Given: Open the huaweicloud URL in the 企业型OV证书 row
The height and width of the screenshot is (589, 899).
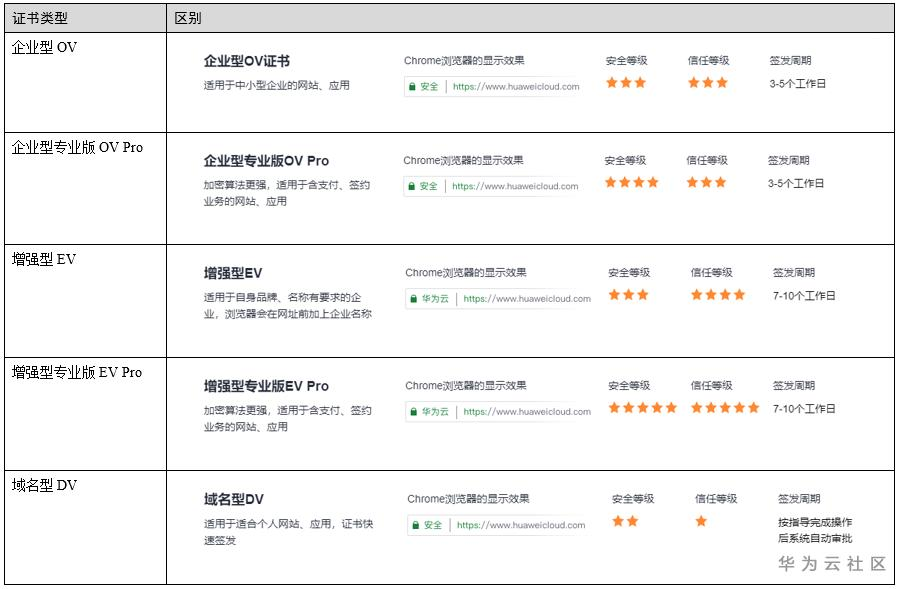Looking at the screenshot, I should [x=516, y=87].
